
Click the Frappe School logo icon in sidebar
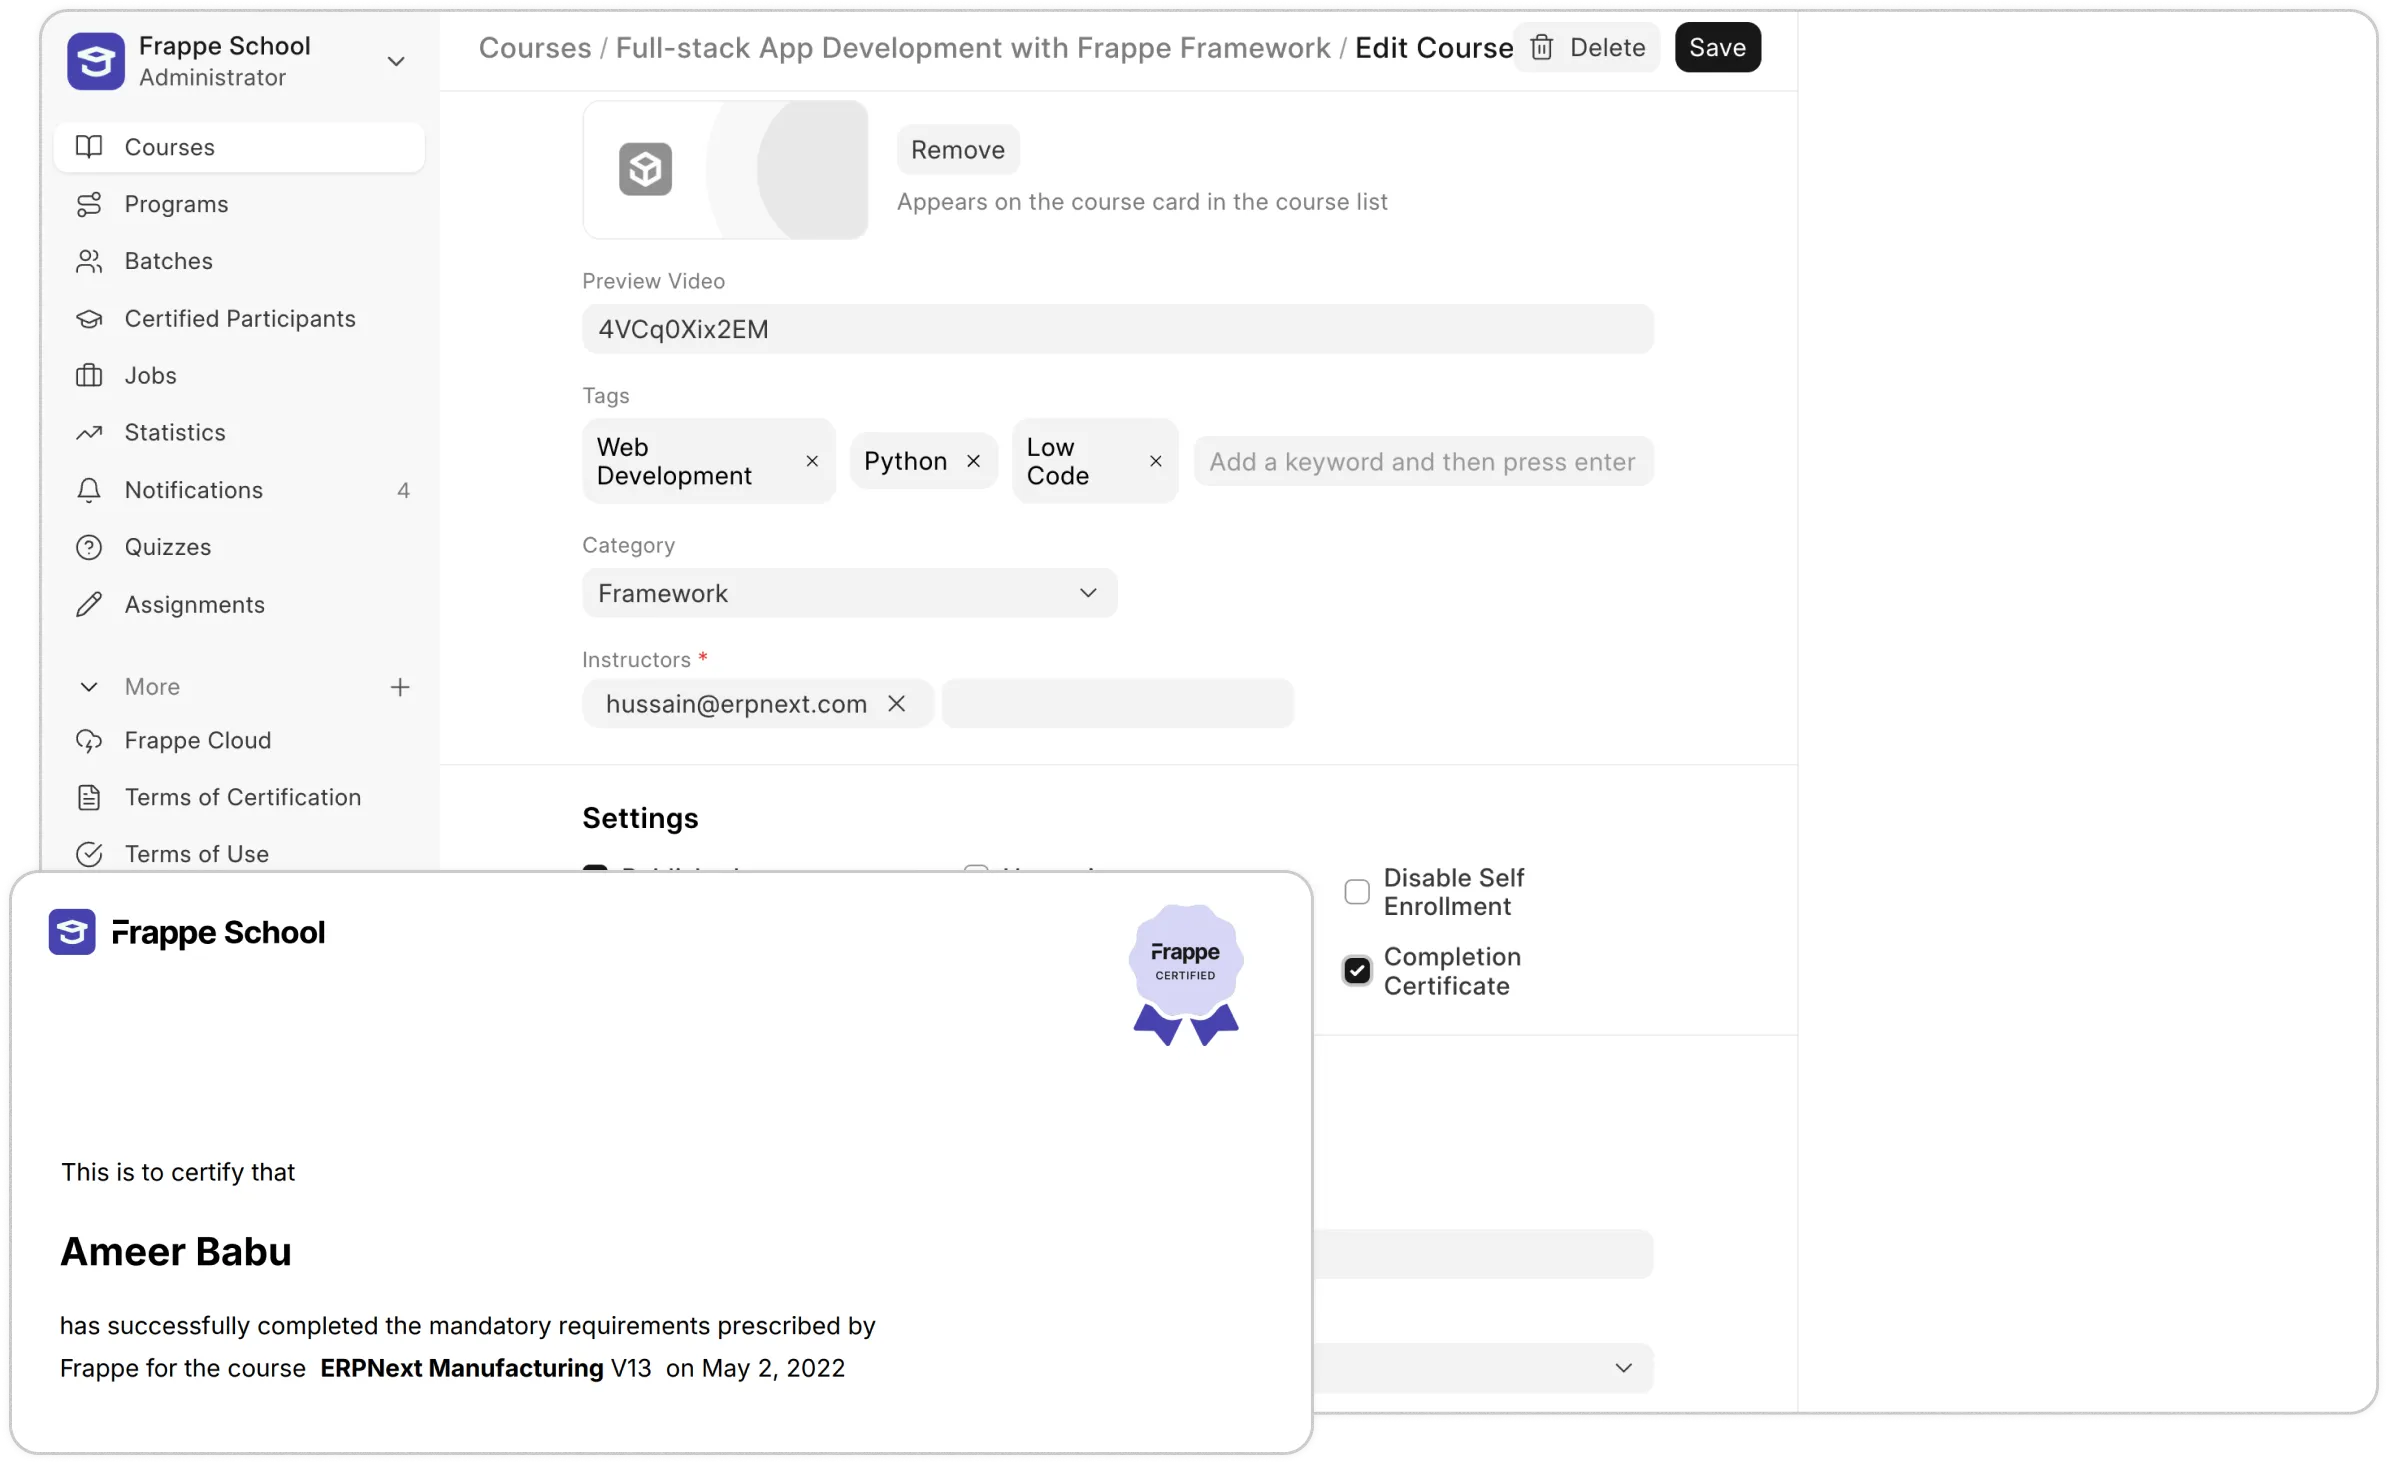pos(96,61)
